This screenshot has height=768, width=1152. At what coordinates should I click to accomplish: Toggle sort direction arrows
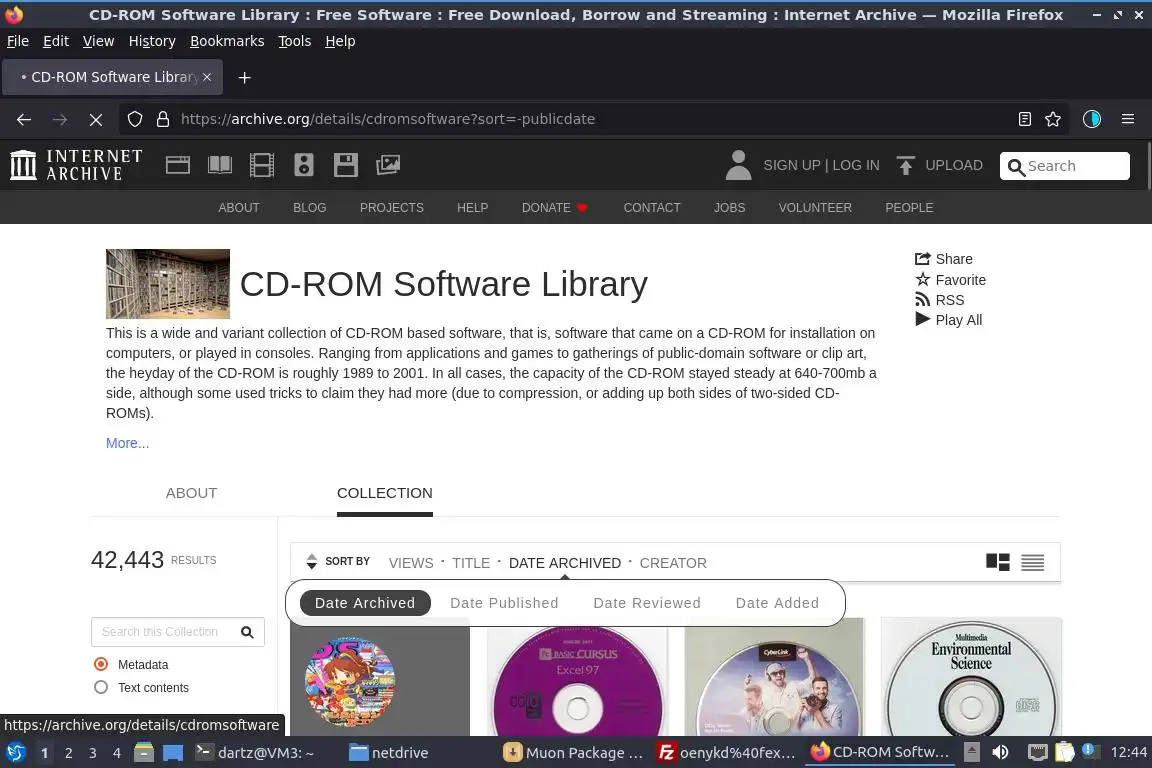pyautogui.click(x=312, y=561)
